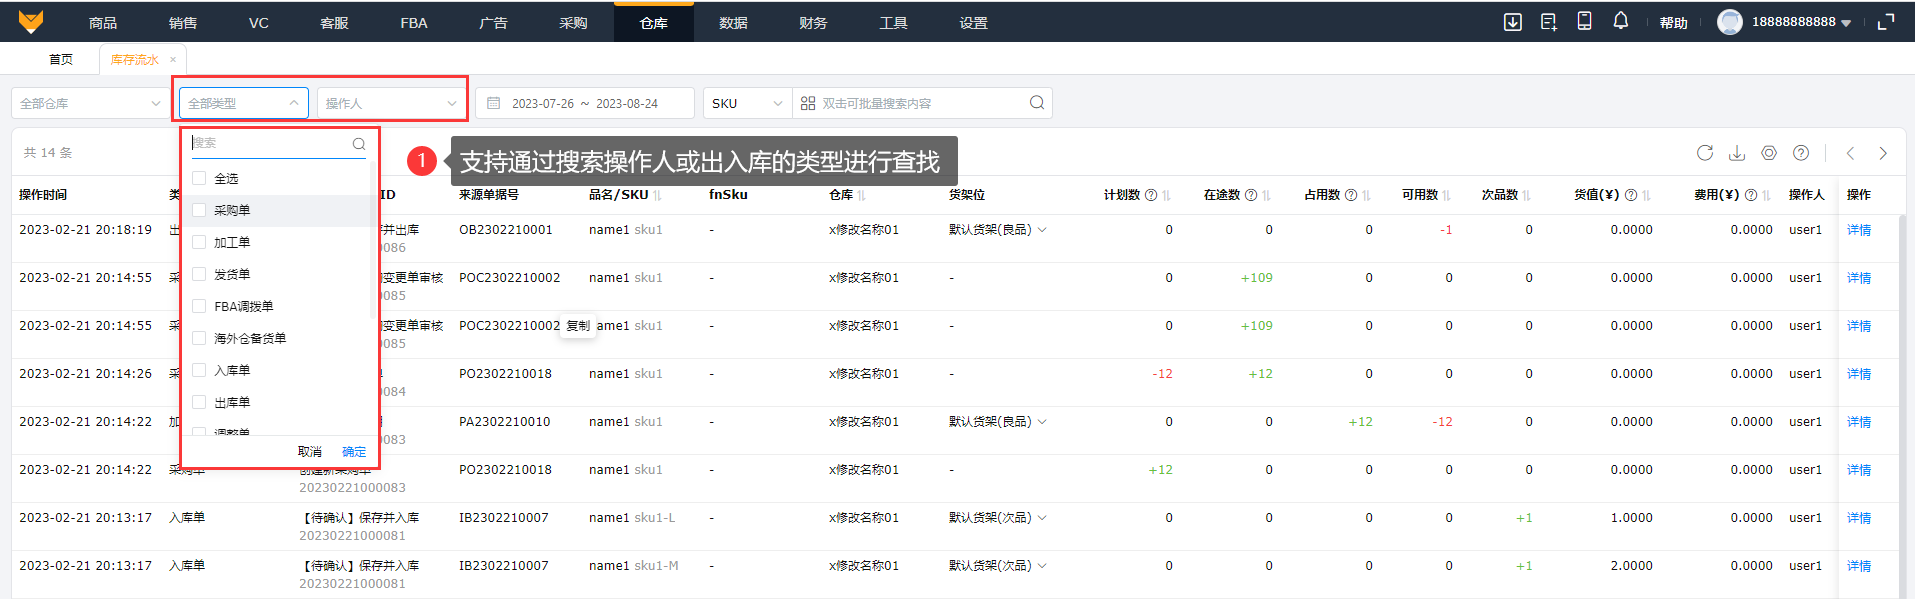Select the FBA调拨单 checkbox option
Screen dimensions: 1915x599
pos(199,306)
